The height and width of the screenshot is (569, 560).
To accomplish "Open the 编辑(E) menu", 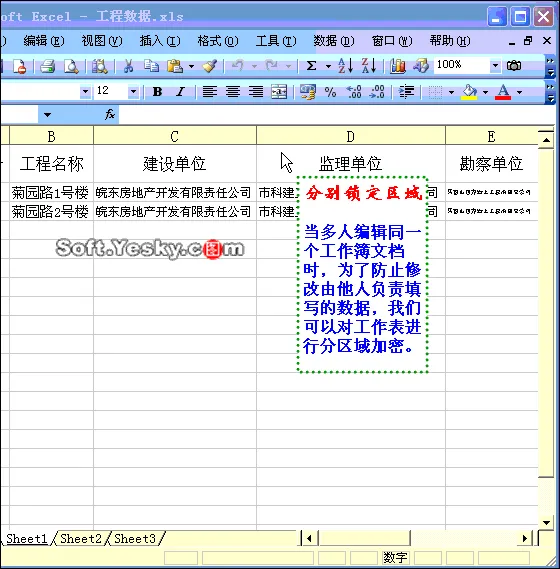I will pyautogui.click(x=44, y=41).
